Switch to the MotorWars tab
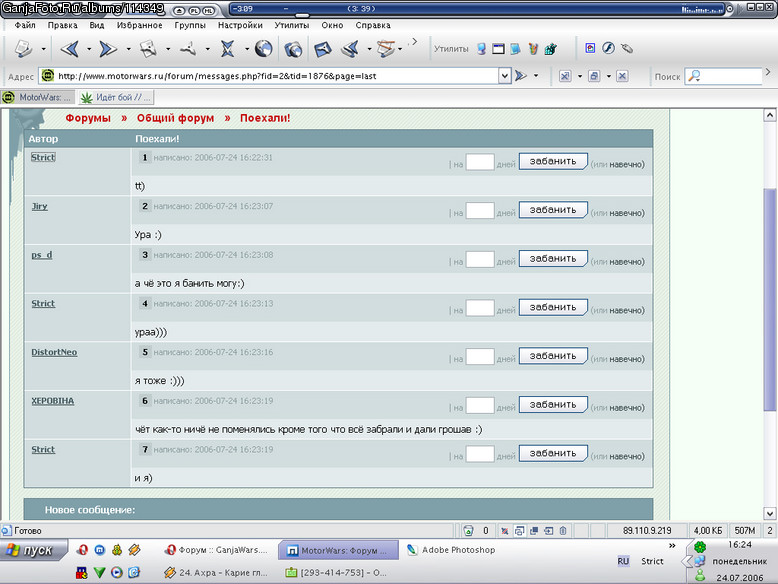778x584 pixels. pyautogui.click(x=38, y=97)
